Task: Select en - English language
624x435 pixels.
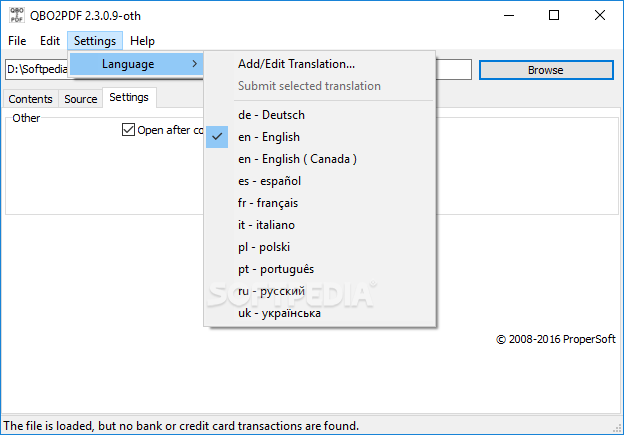Action: pyautogui.click(x=319, y=137)
